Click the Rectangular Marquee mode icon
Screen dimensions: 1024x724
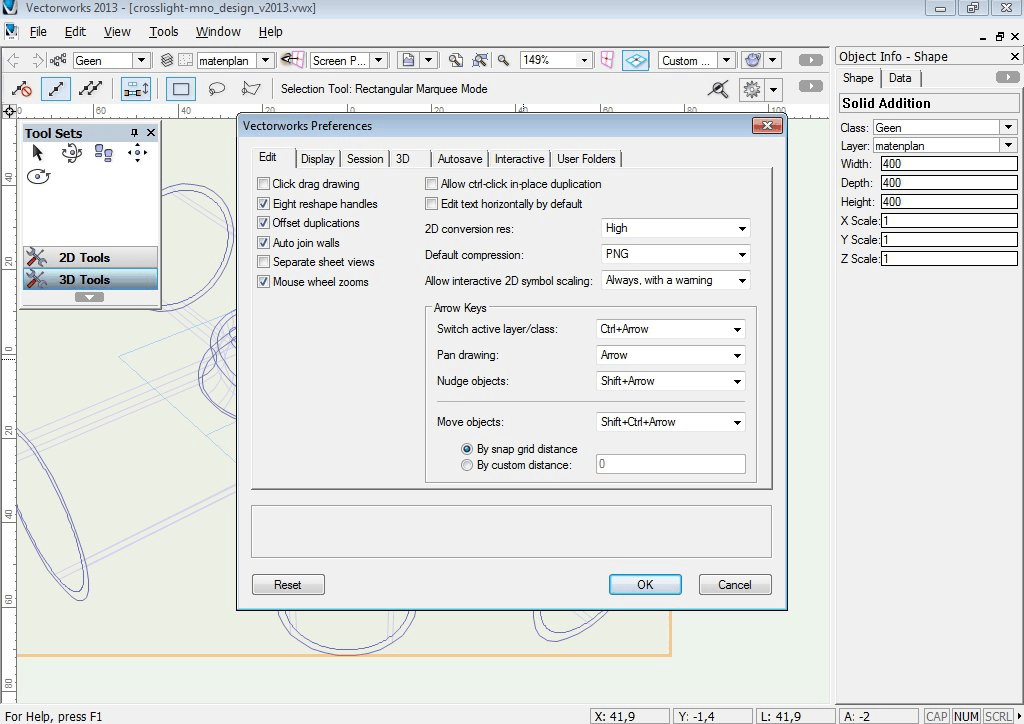(181, 89)
